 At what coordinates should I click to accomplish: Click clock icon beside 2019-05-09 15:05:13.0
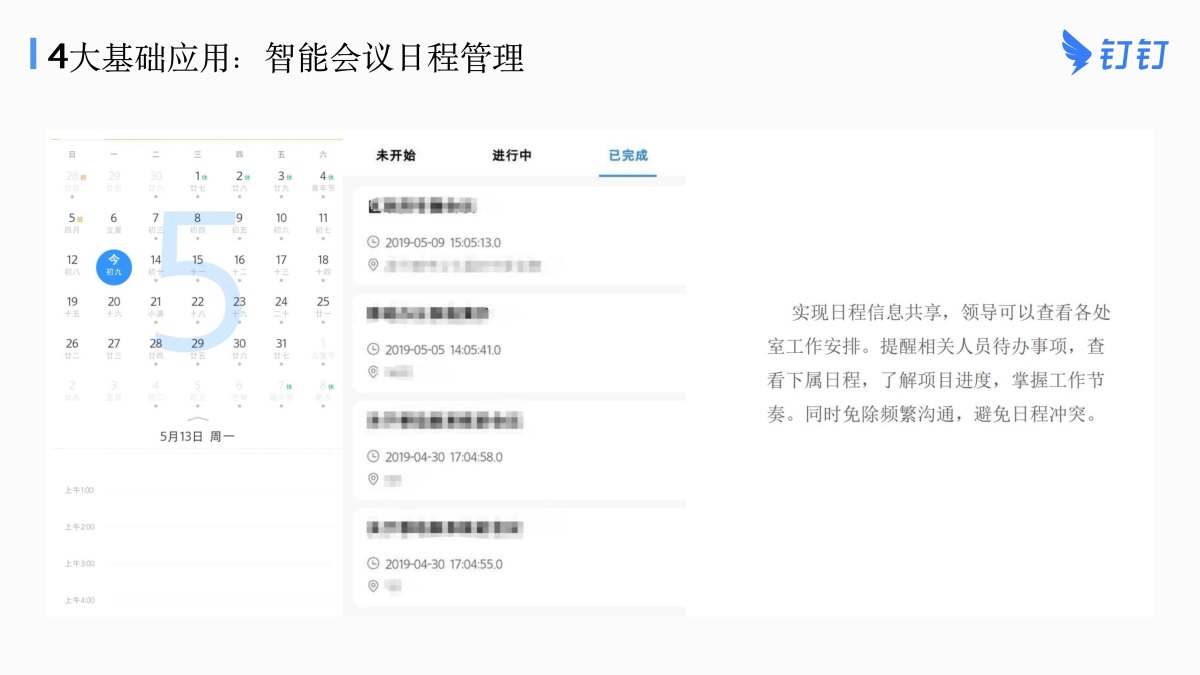point(374,242)
